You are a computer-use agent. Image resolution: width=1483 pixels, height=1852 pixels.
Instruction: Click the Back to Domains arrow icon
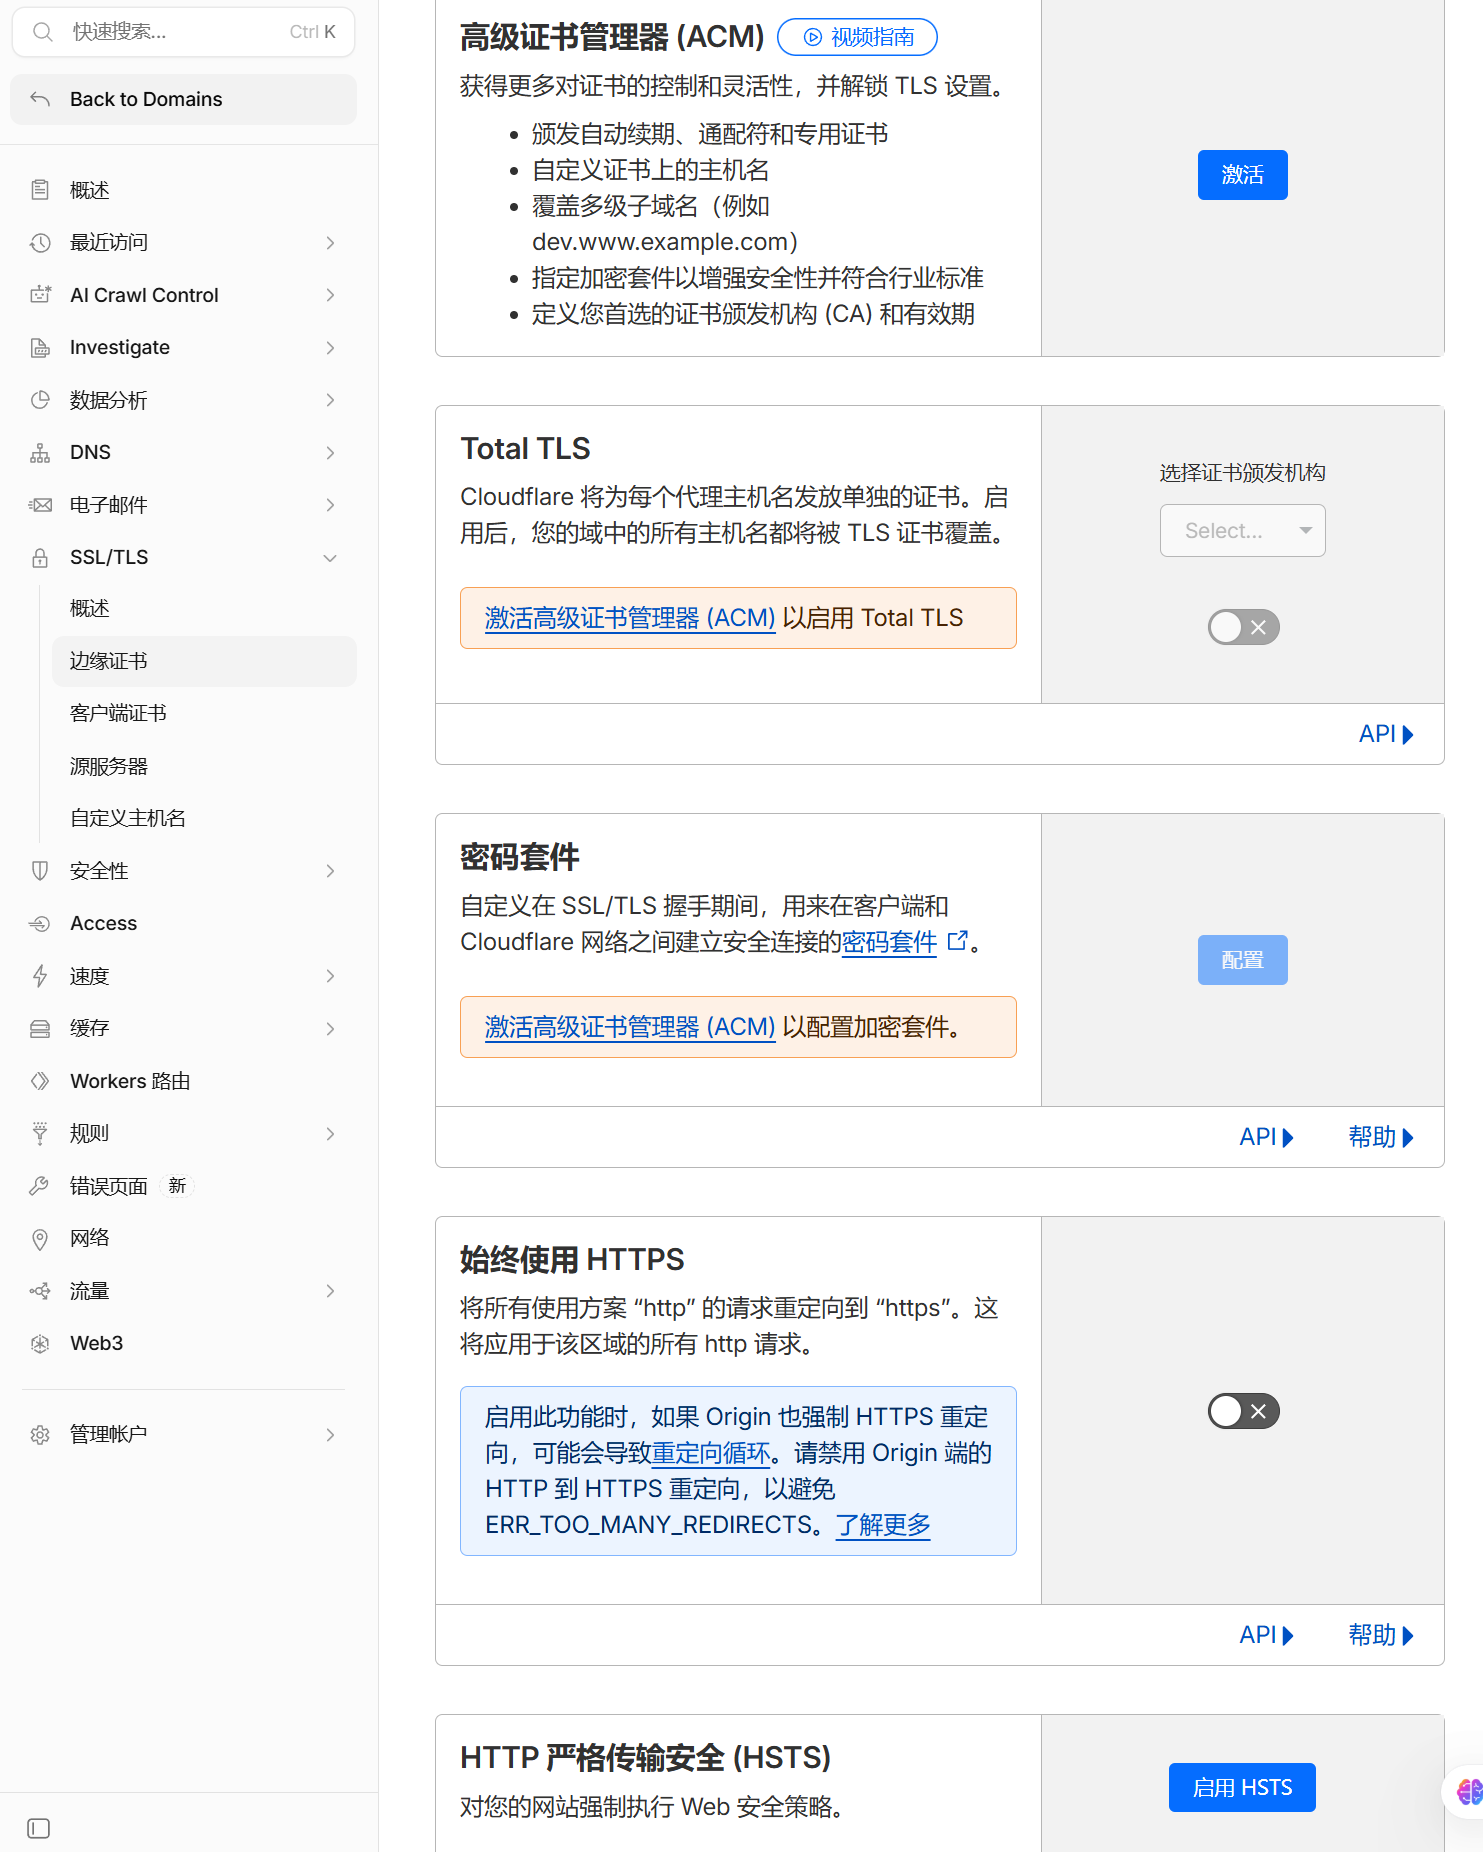point(40,99)
